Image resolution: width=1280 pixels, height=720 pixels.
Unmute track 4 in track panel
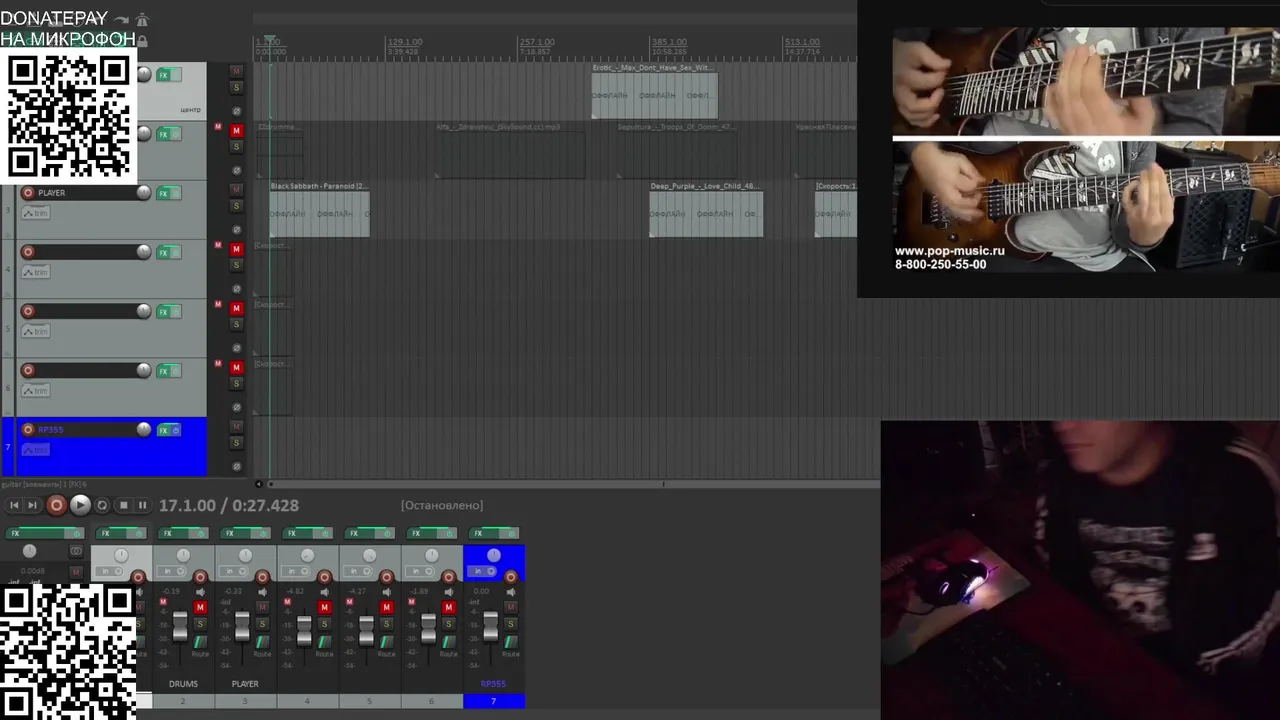237,249
